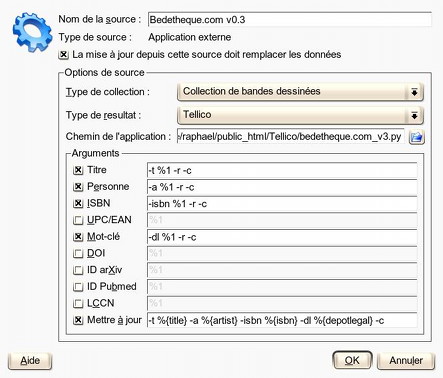Open the Type de collection dropdown
Screen dimensions: 443x378
[300, 92]
